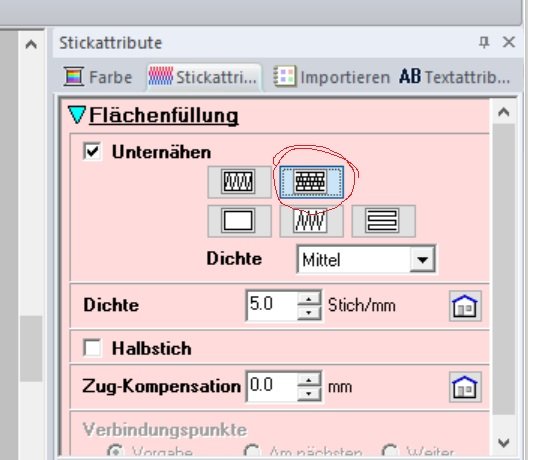Open the Textattribute tab
Viewport: 544px width, 460px height.
click(x=455, y=77)
